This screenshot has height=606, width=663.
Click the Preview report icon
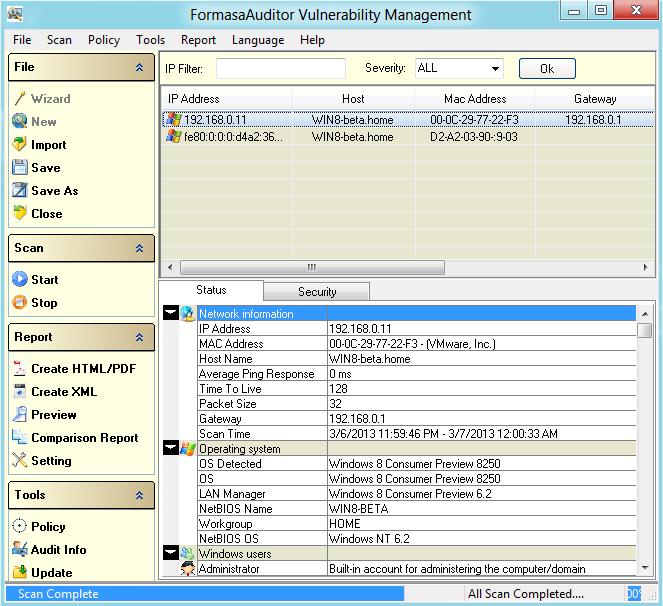coord(19,414)
